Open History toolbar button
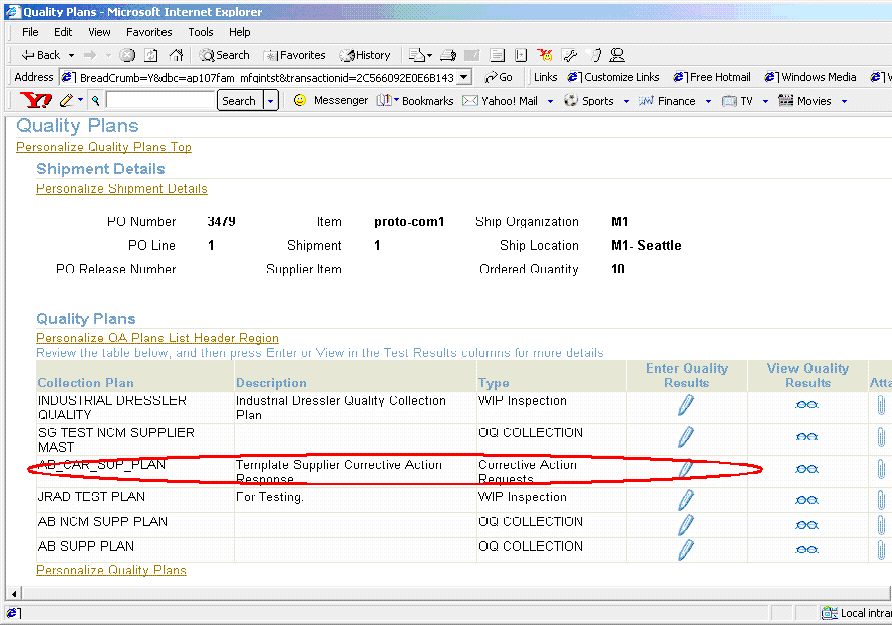The image size is (892, 625). point(365,55)
